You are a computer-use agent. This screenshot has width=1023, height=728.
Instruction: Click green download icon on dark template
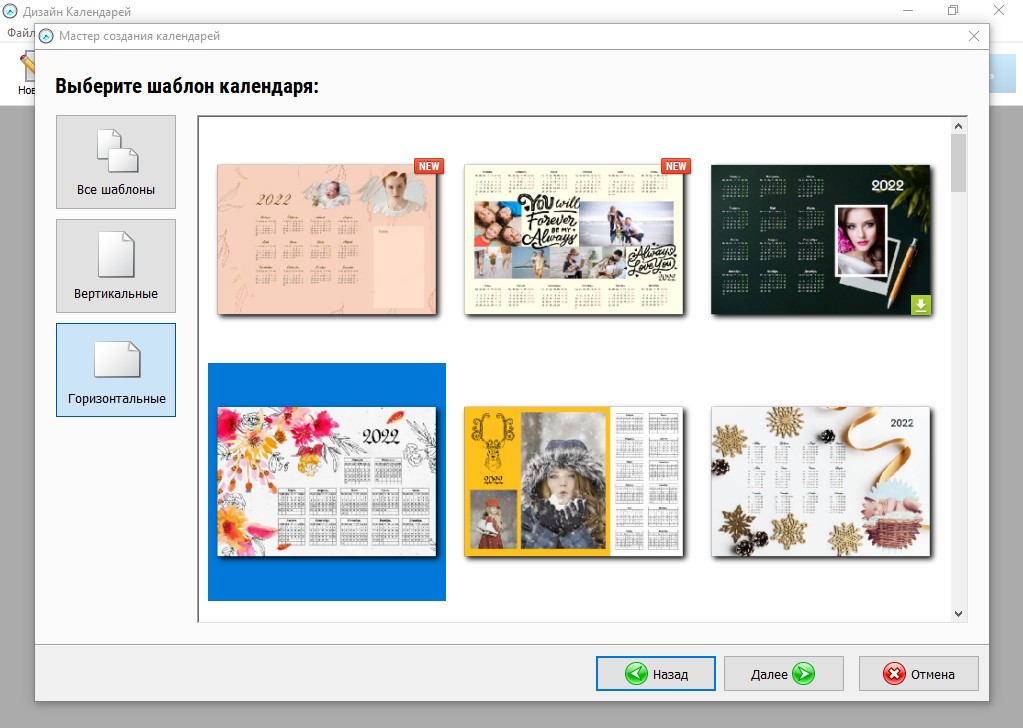920,304
